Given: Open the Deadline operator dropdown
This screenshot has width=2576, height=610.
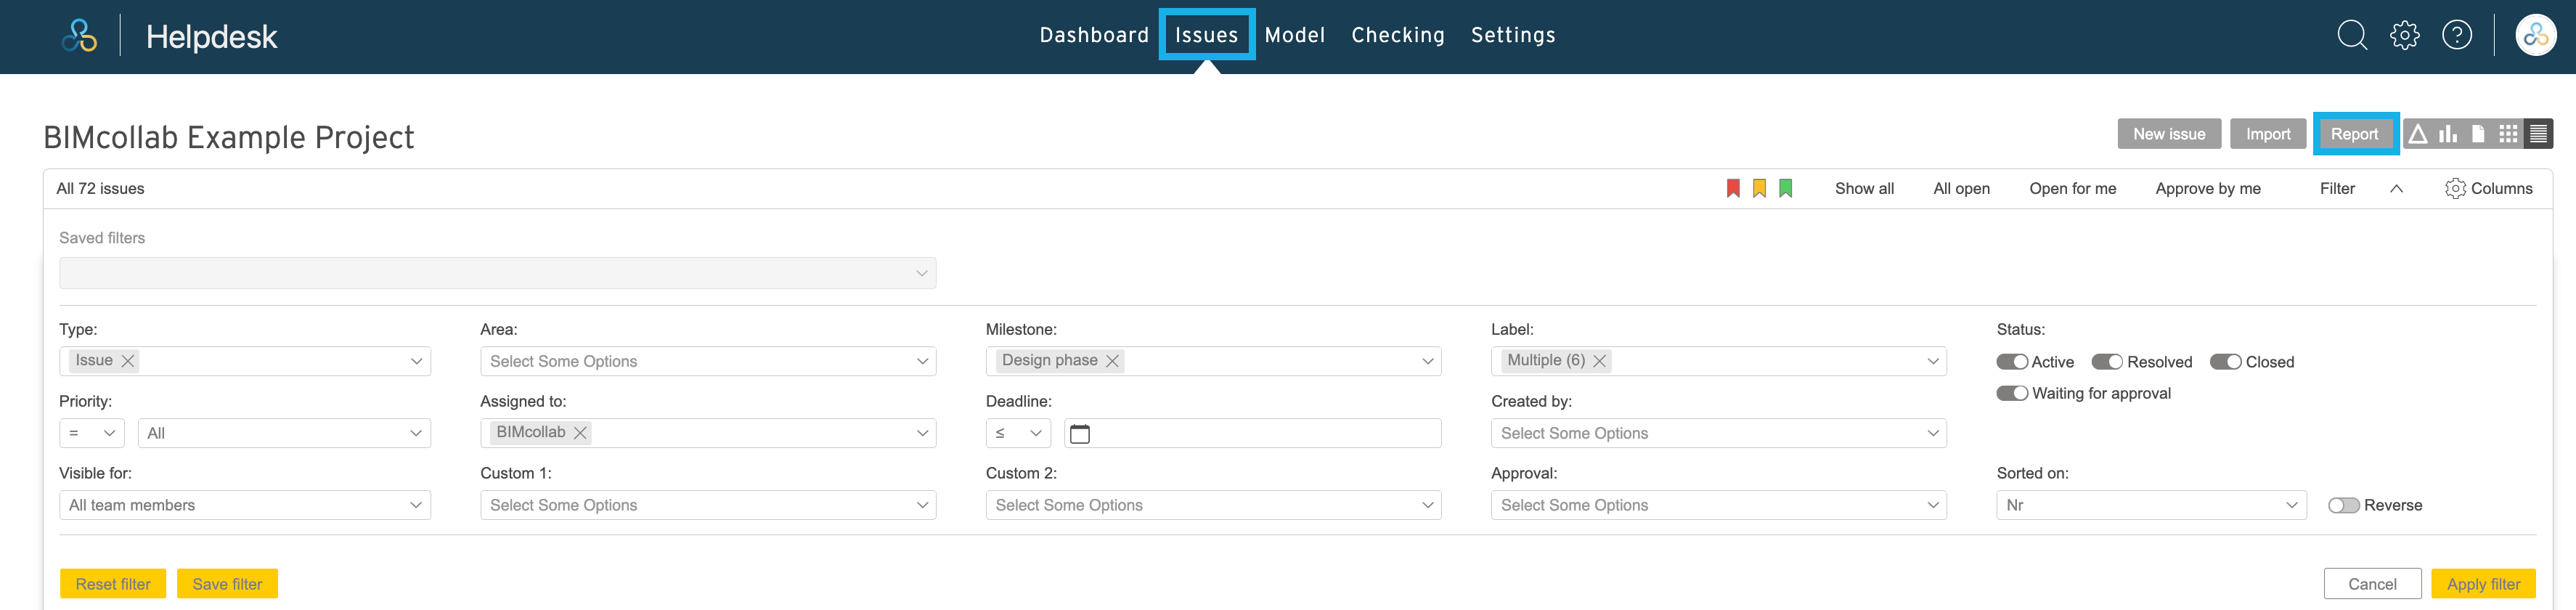Looking at the screenshot, I should (1018, 433).
